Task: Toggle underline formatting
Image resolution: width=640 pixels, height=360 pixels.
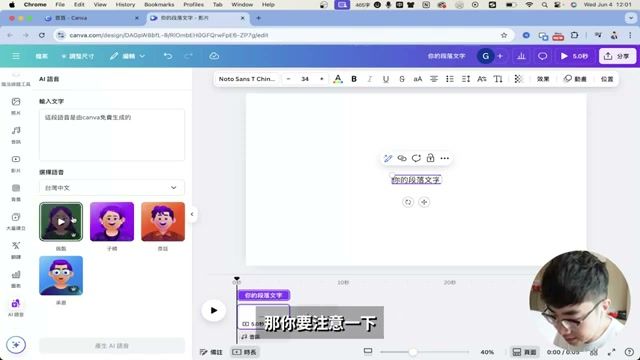Action: [386, 79]
